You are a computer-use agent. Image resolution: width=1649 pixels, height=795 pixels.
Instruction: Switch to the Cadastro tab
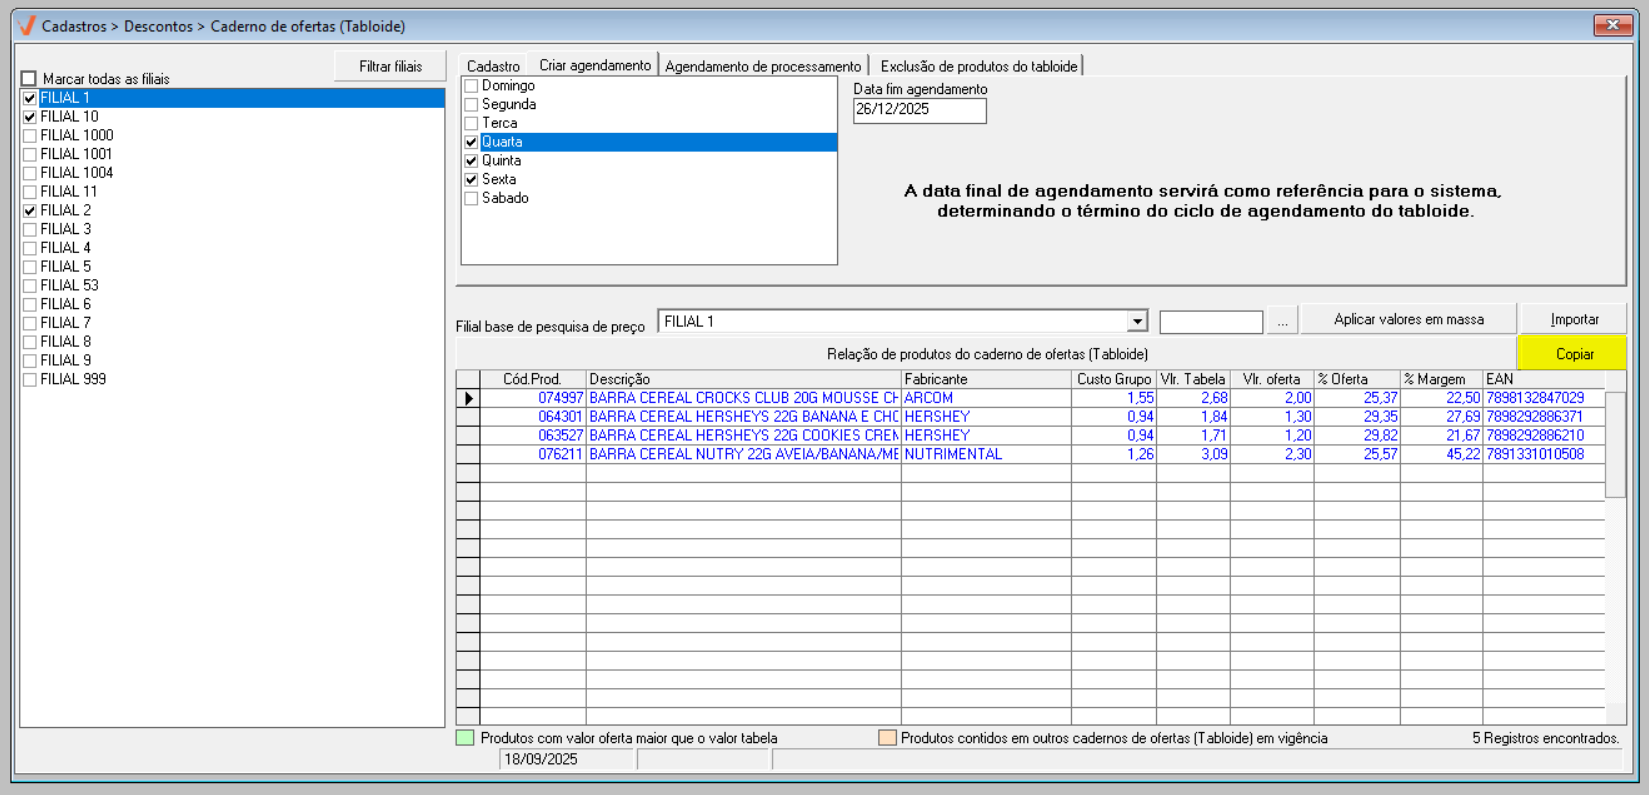point(493,66)
